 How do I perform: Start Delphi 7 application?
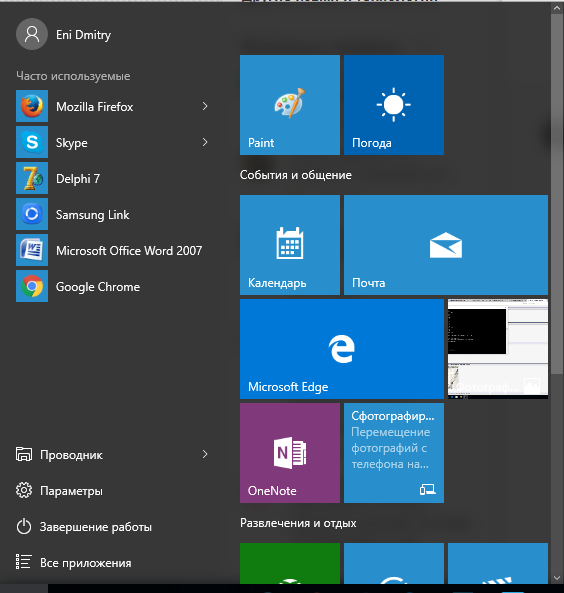(x=112, y=178)
